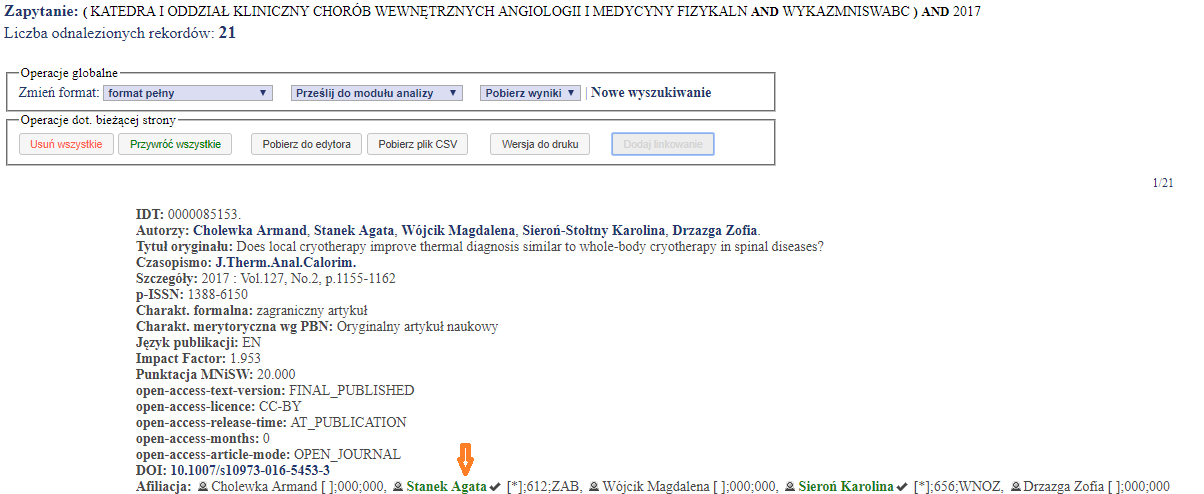Open the 'Pobierz wyniki' dropdown
1204x494 pixels.
[530, 93]
